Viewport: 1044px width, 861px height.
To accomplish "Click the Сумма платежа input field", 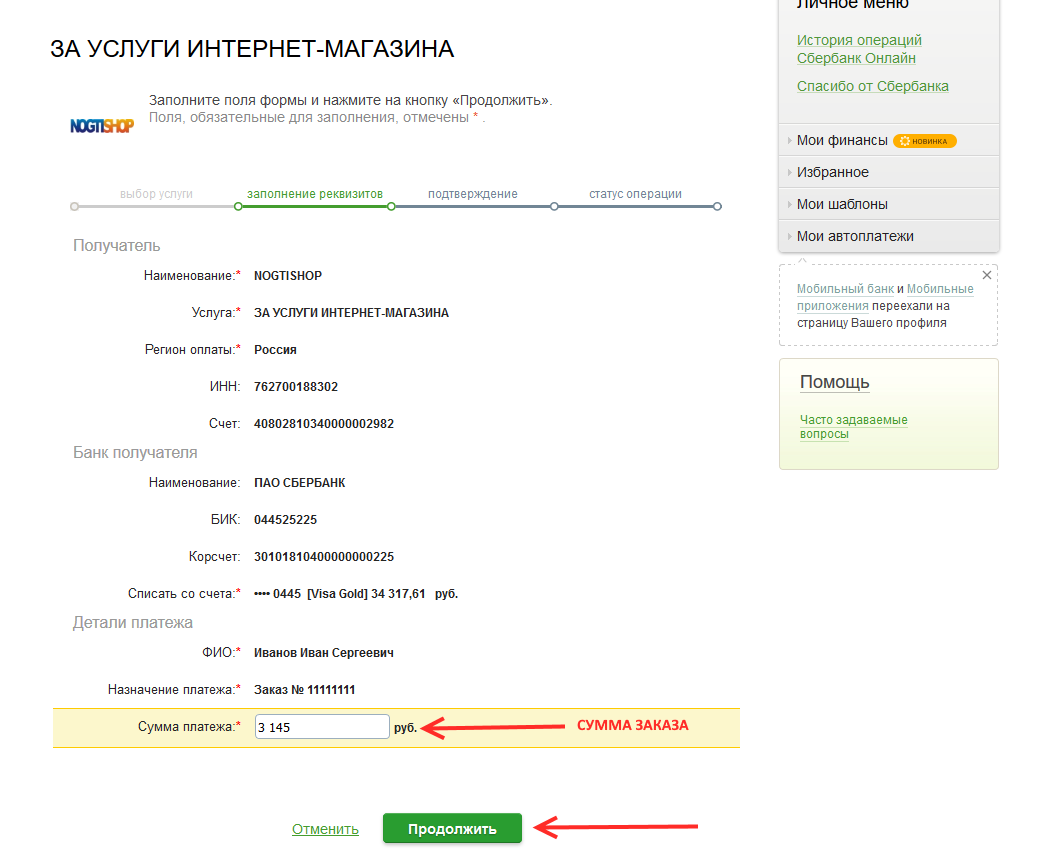I will click(322, 727).
